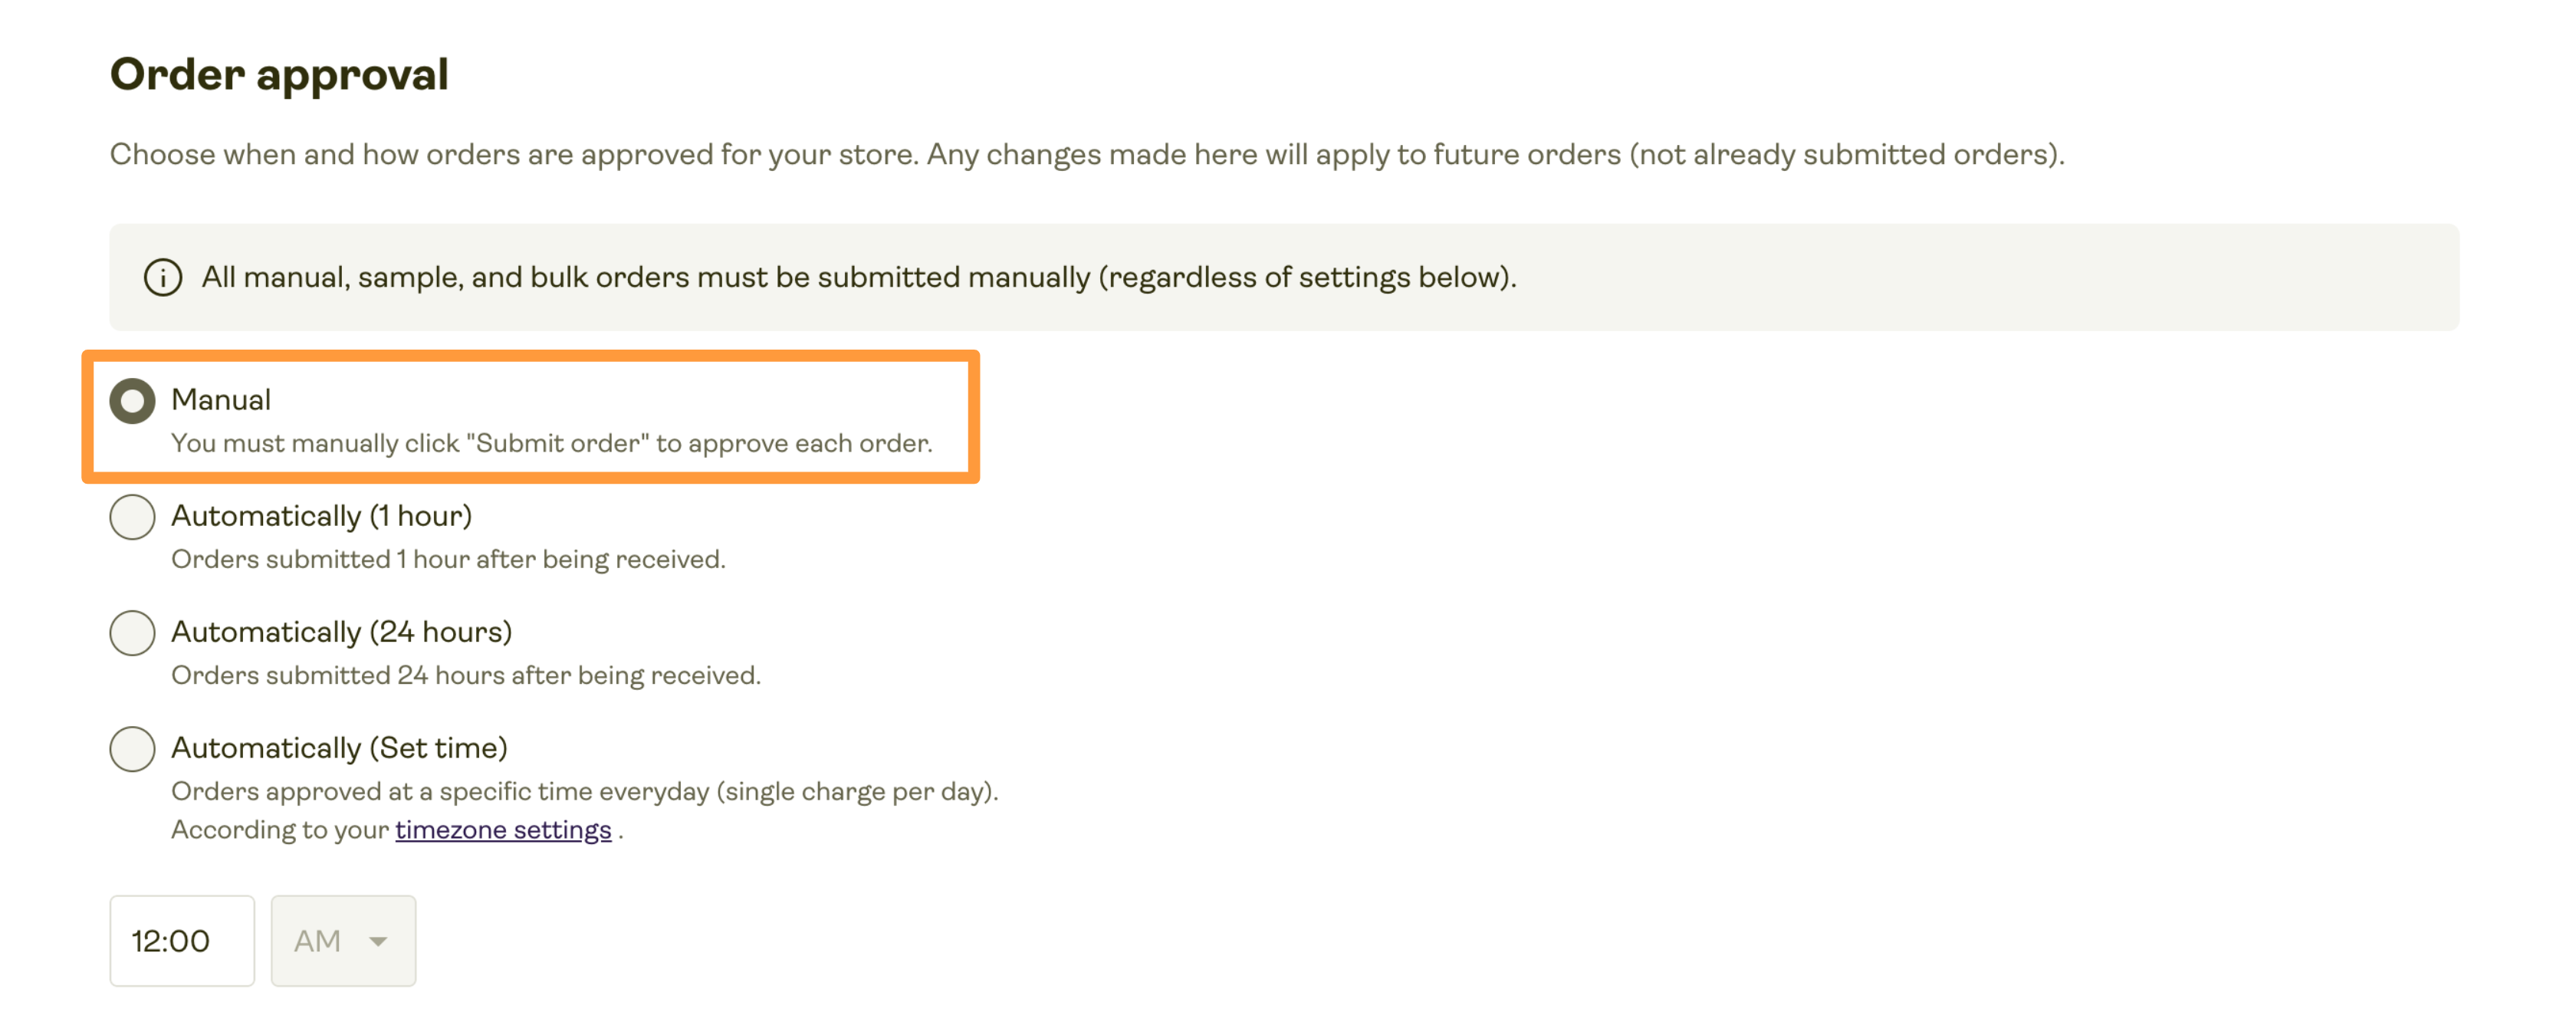Click the "Choose when and how orders" intro paragraph
2576x1035 pixels.
coord(1087,154)
